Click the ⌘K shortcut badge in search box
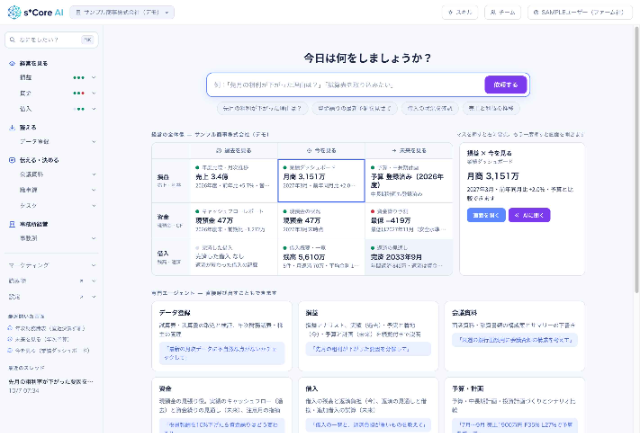 coord(87,40)
